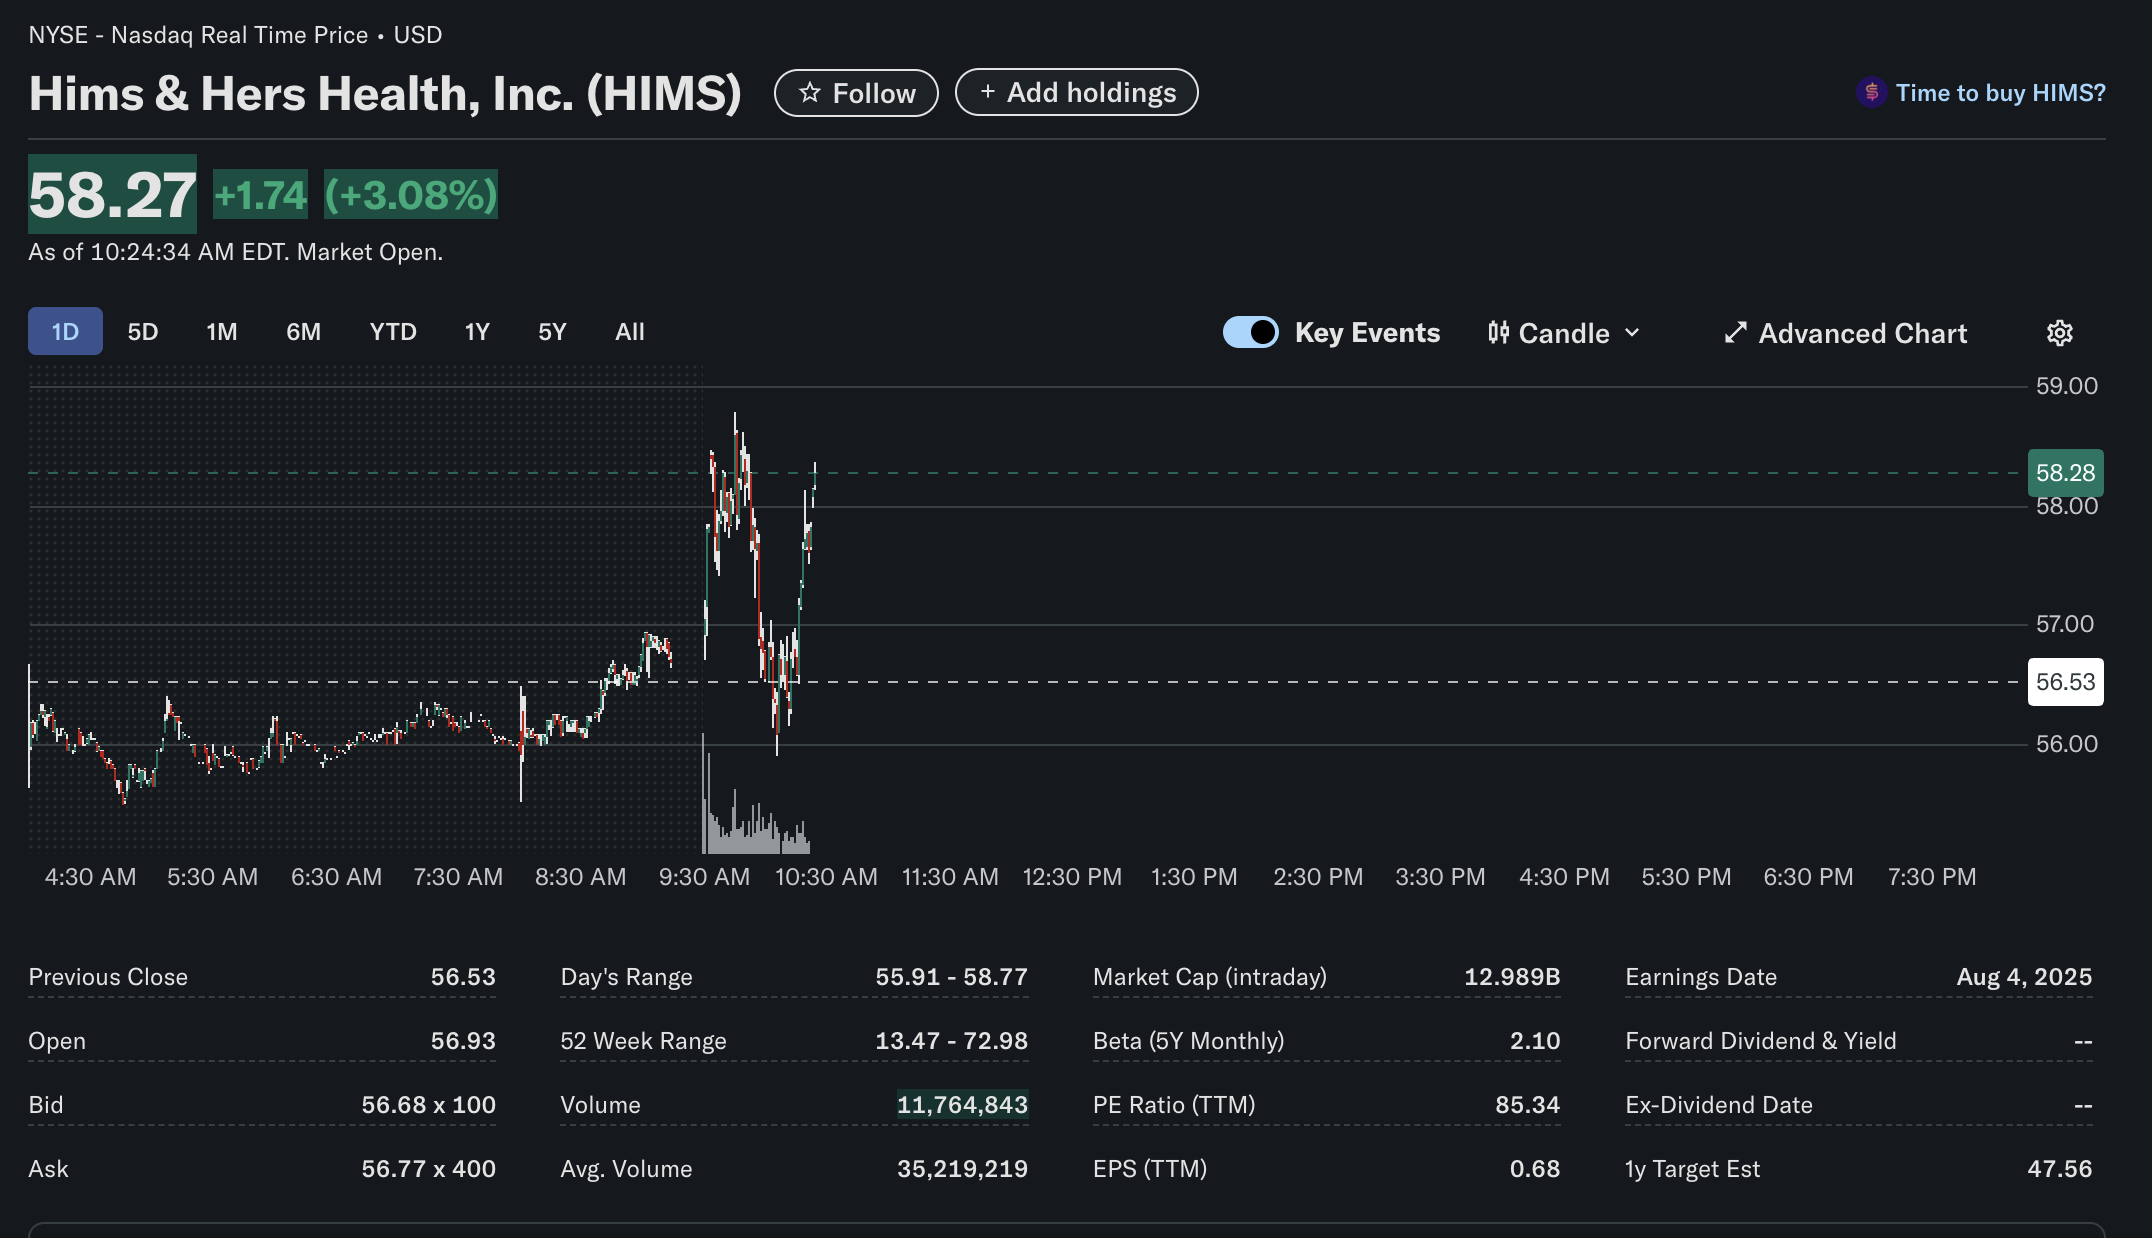Open chart settings gear icon

coord(2059,333)
